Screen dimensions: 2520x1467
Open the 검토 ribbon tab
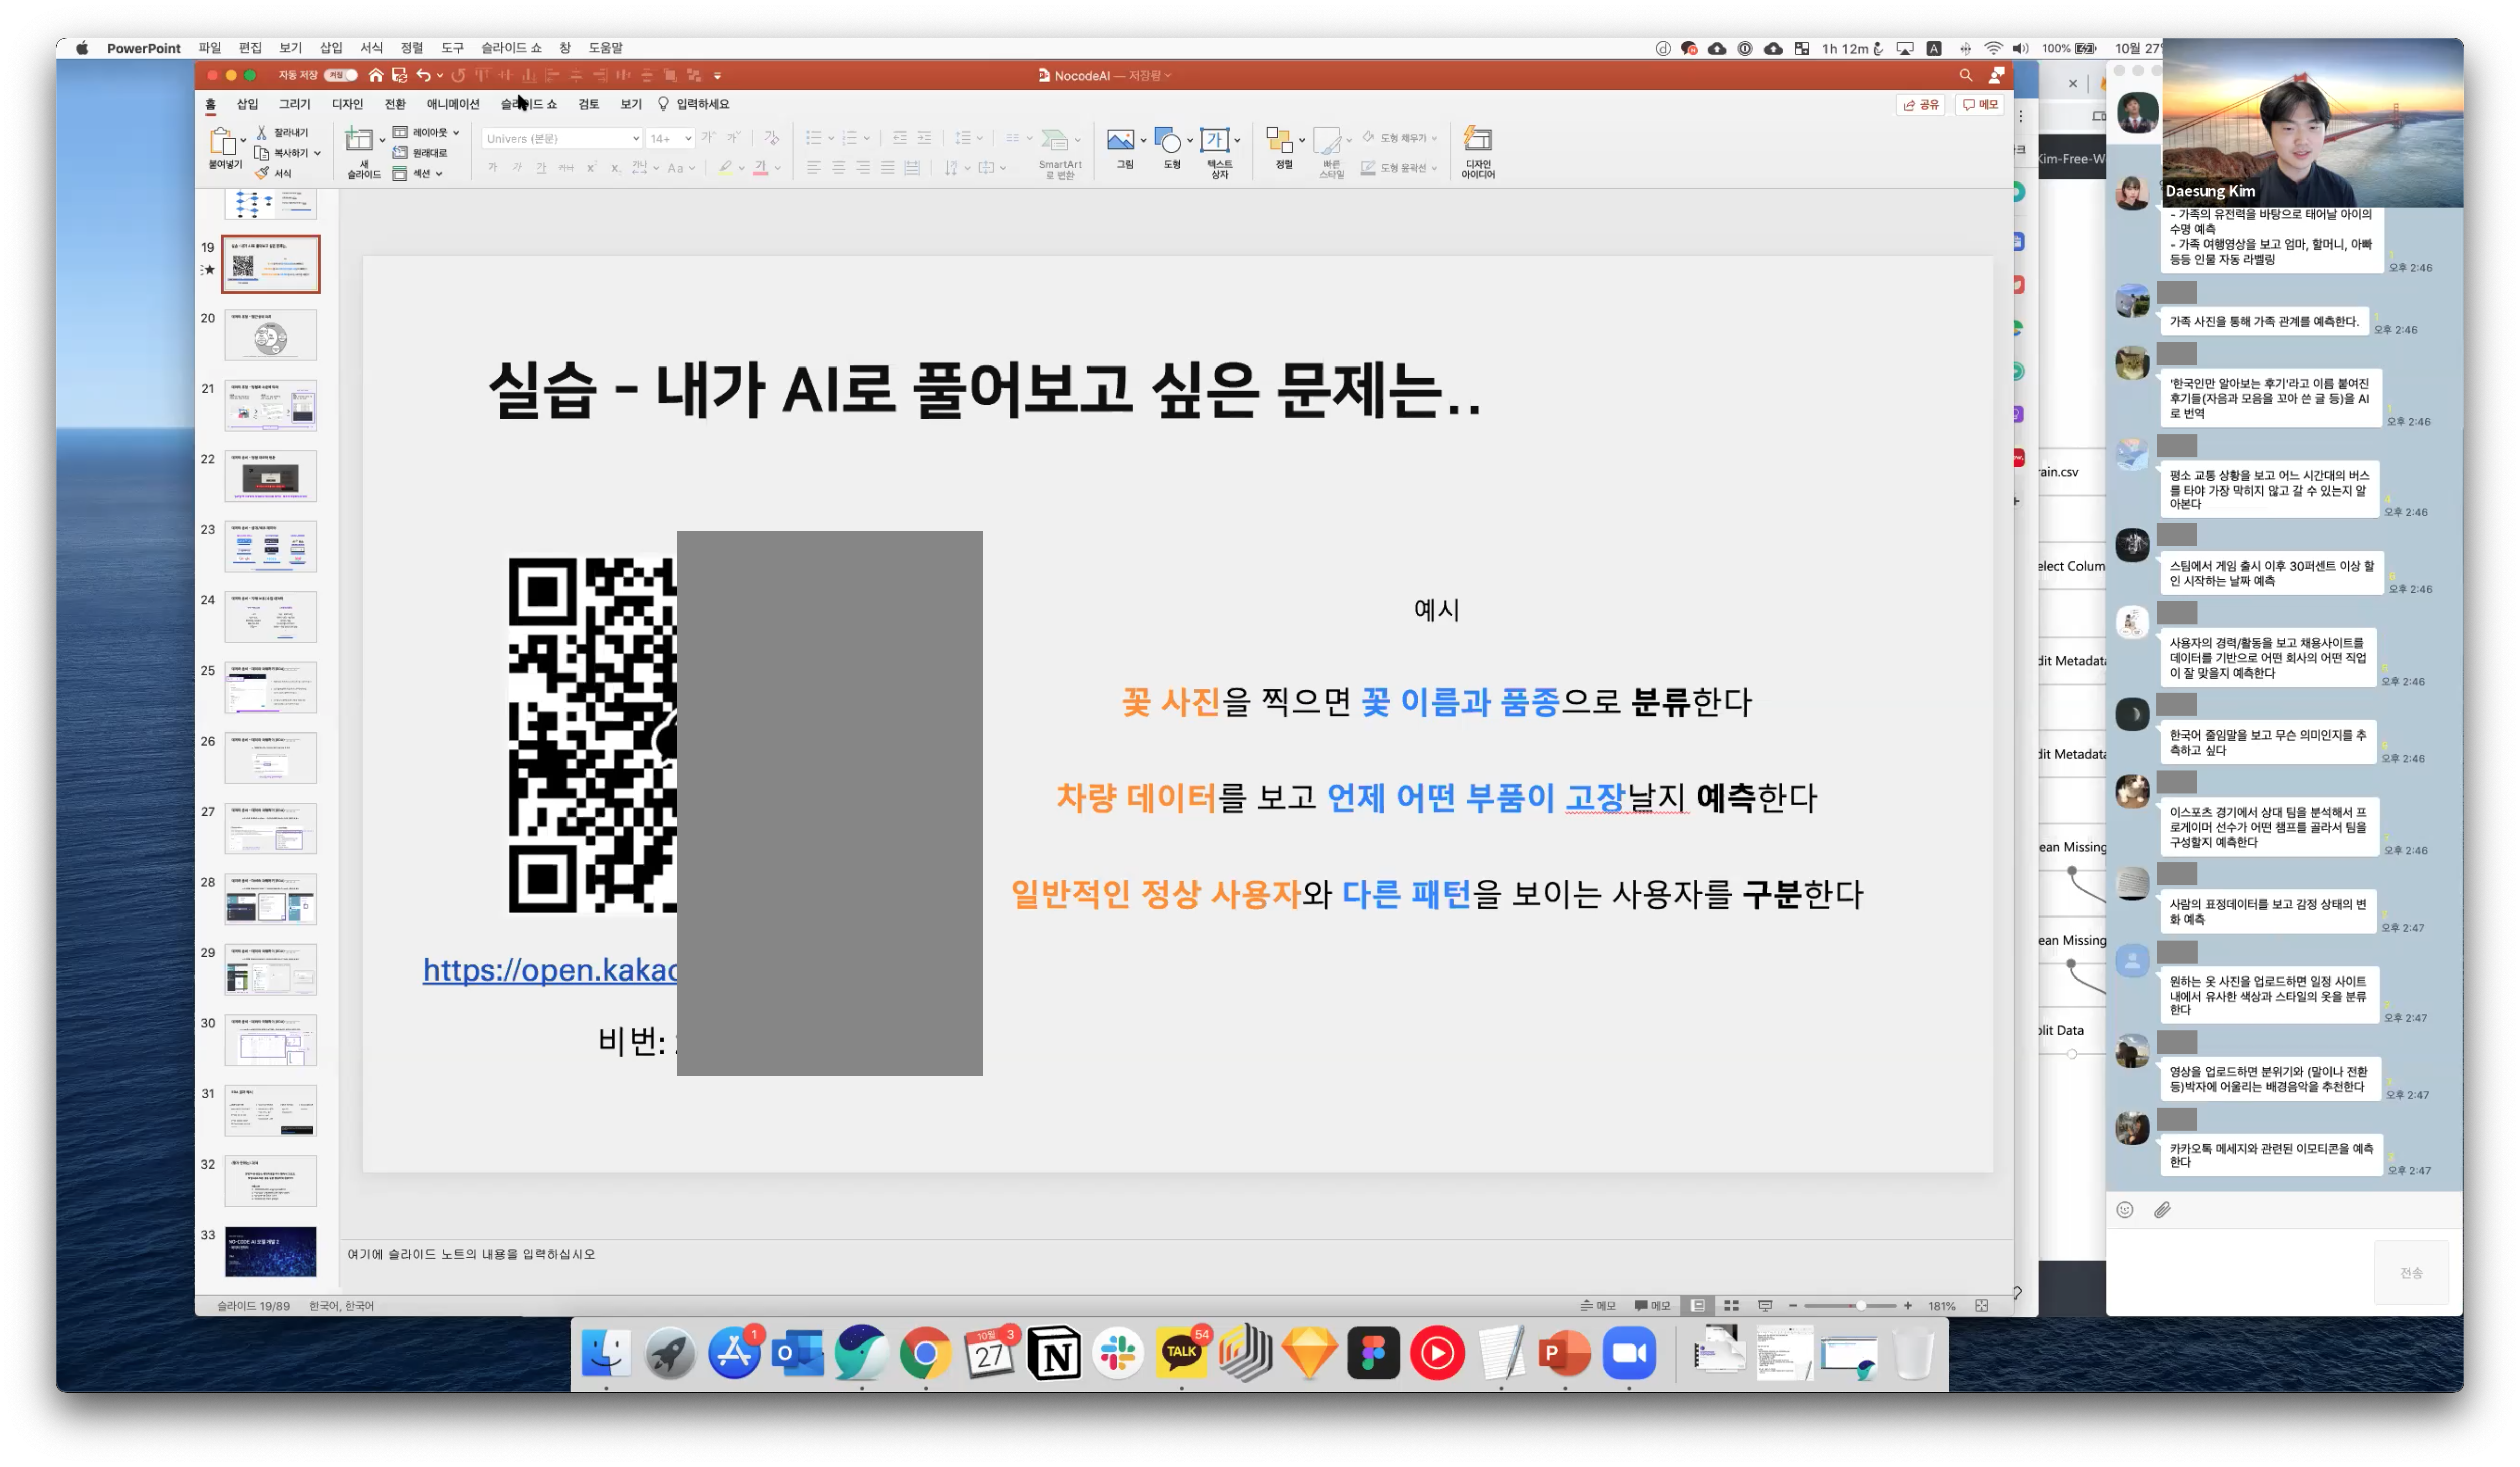[x=588, y=104]
